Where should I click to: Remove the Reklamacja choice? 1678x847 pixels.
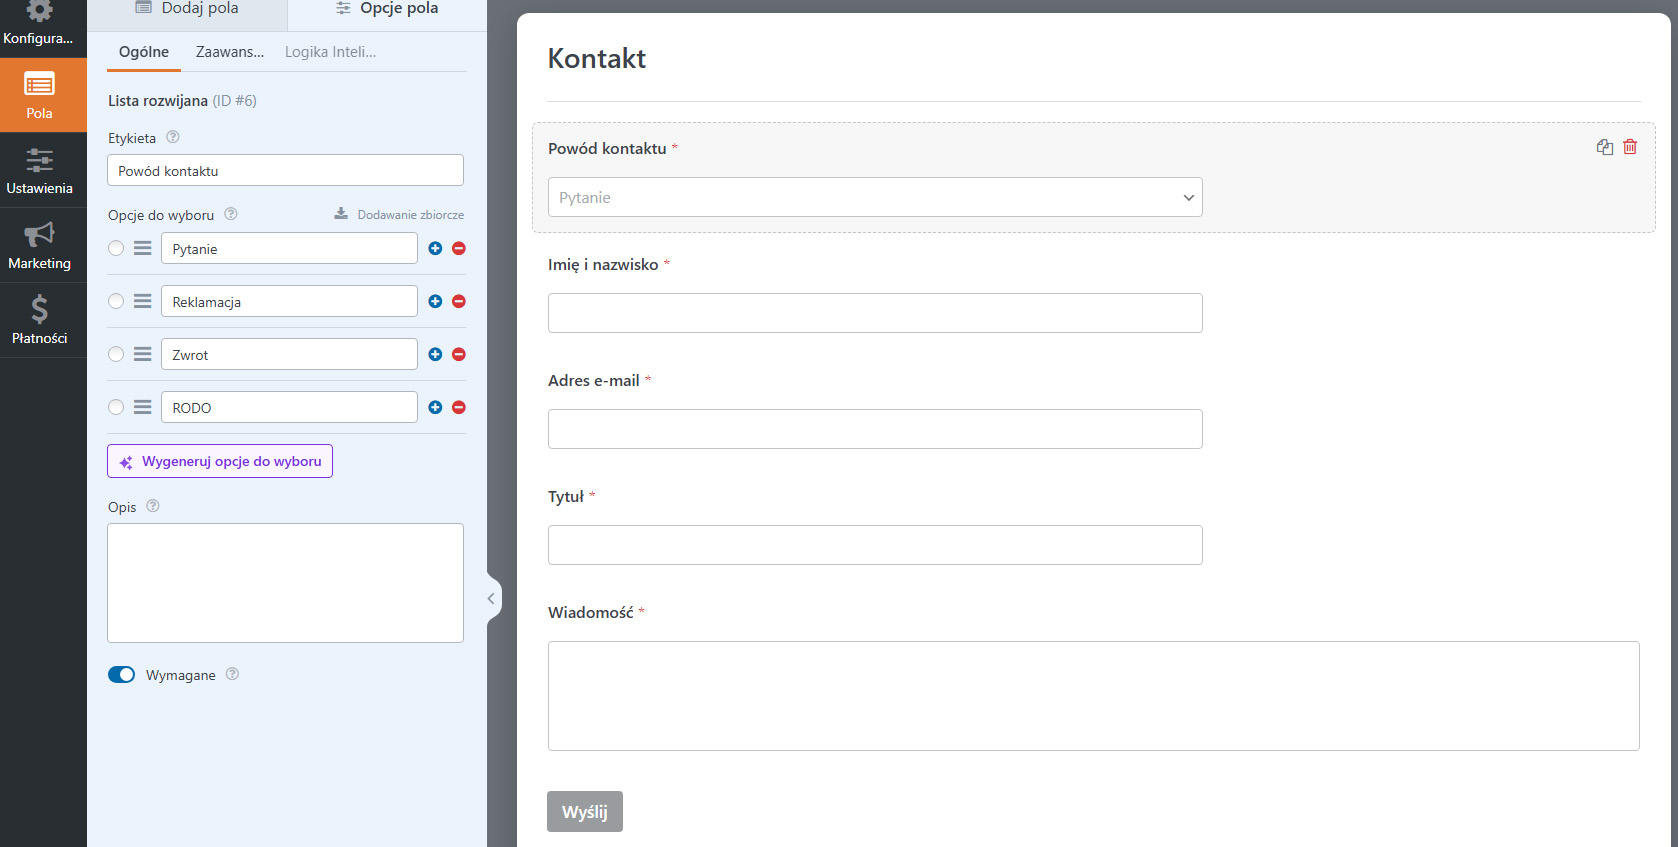tap(459, 301)
